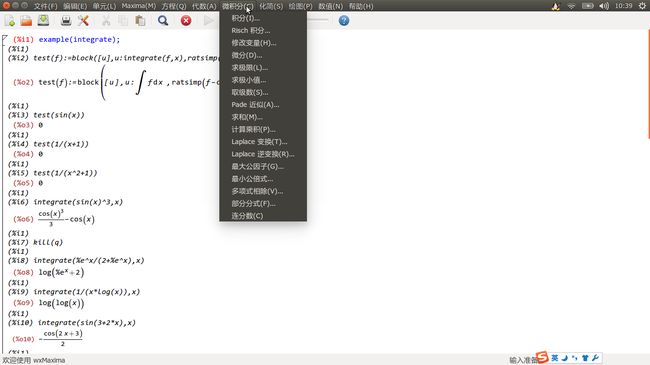Toggle Sogou English/Chinese mode button
This screenshot has width=650, height=365.
pos(555,358)
